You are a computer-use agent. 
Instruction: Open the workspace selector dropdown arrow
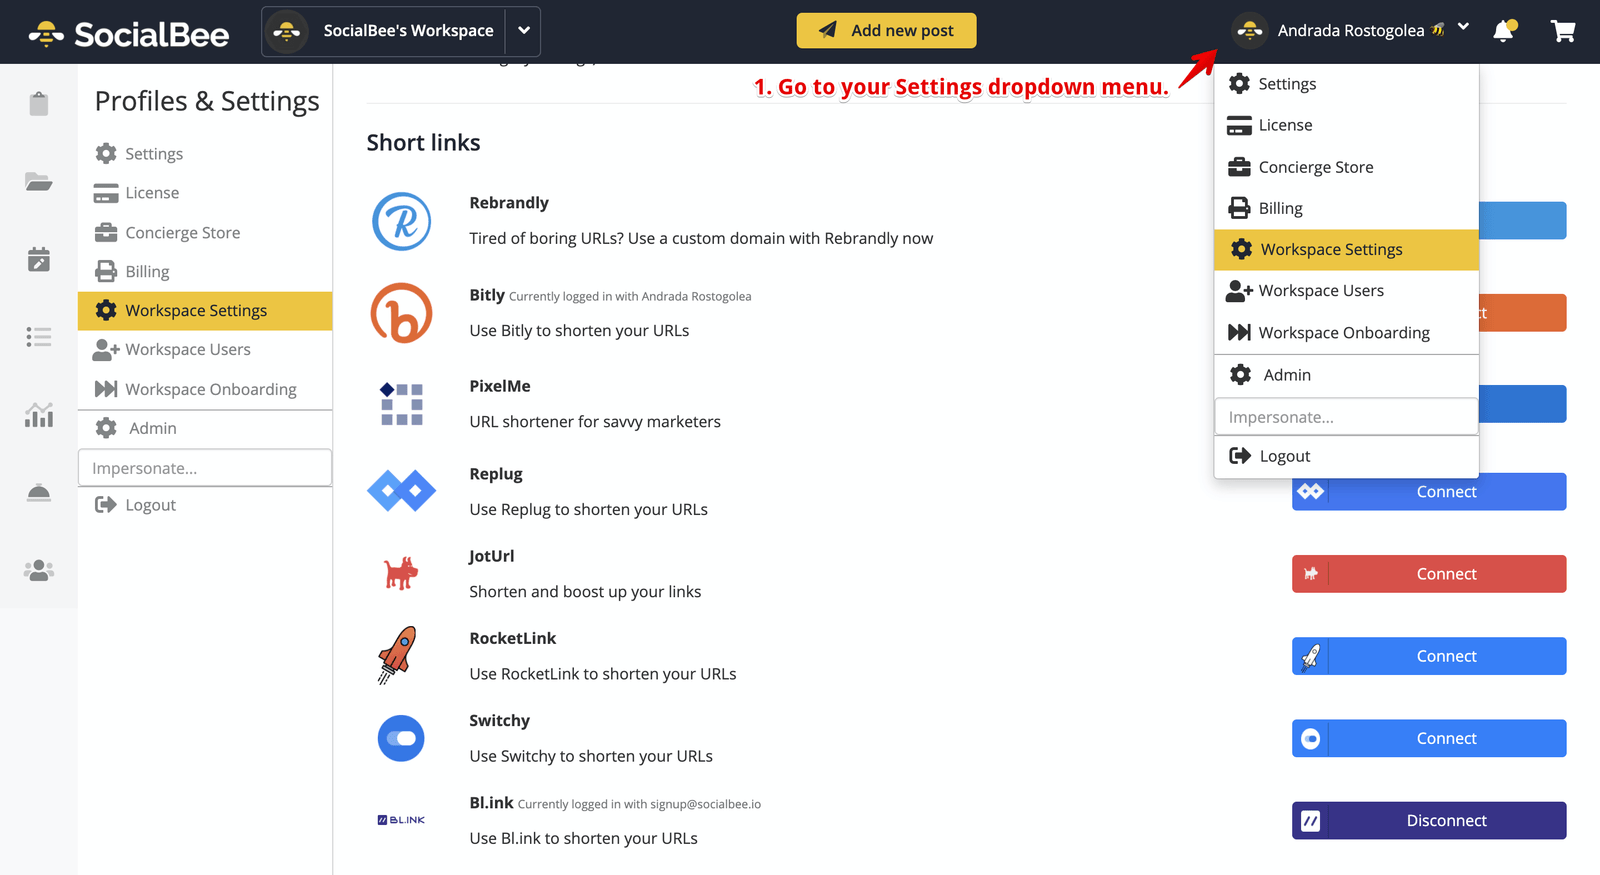[523, 31]
